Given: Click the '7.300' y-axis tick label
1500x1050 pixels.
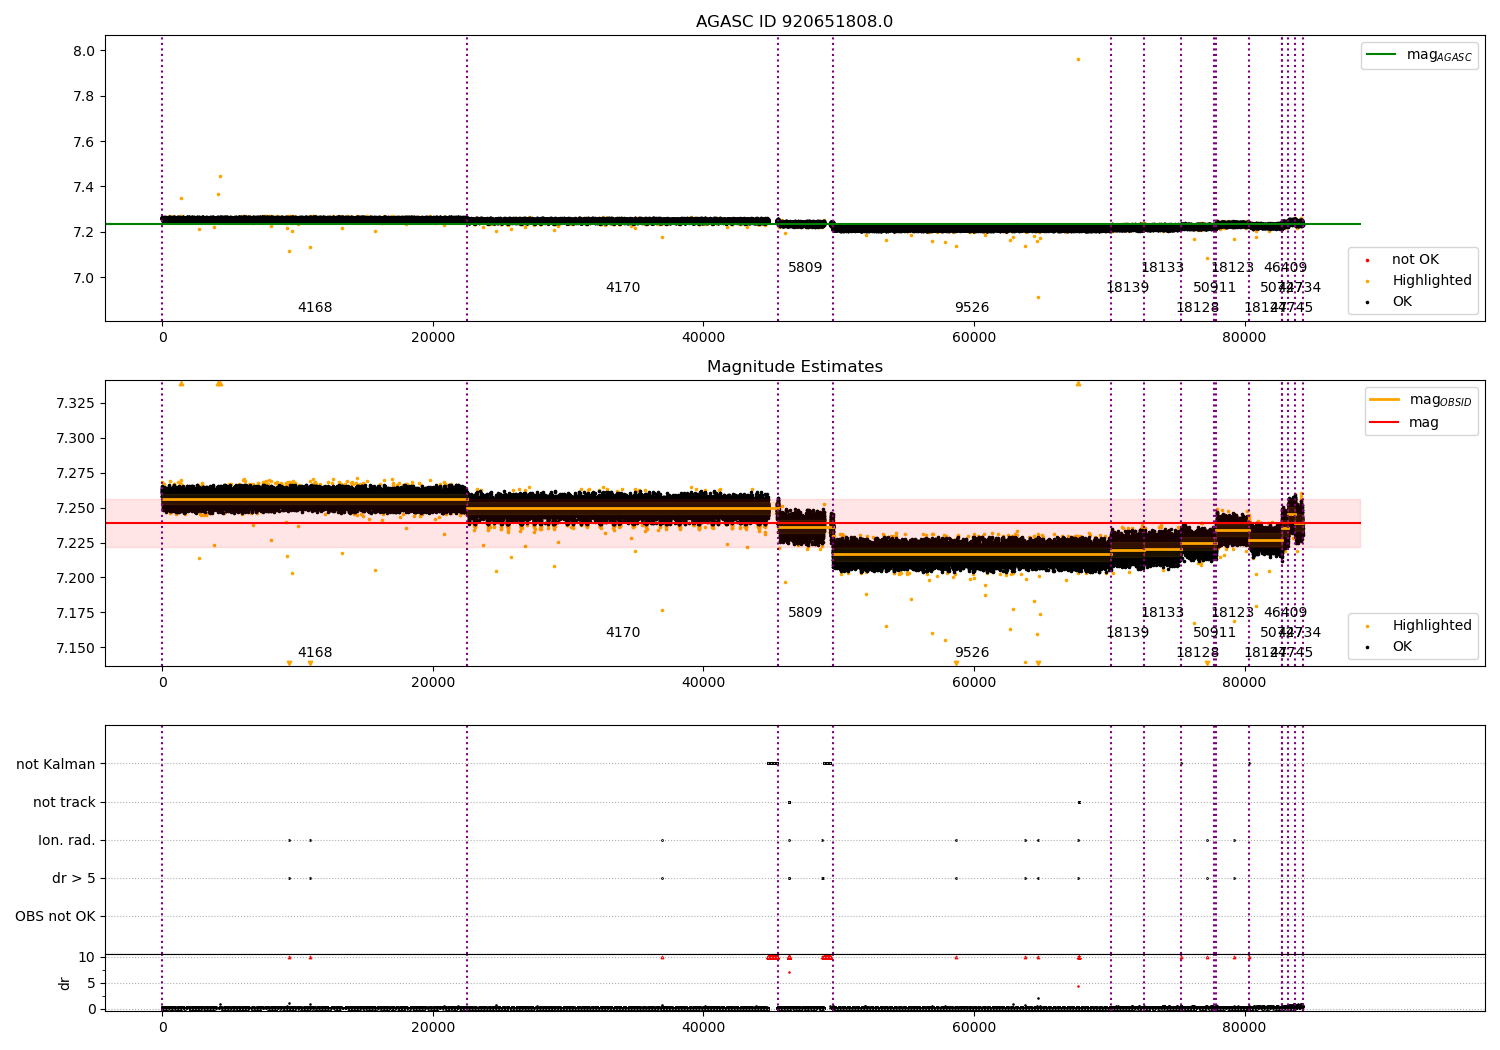Looking at the screenshot, I should pos(76,438).
